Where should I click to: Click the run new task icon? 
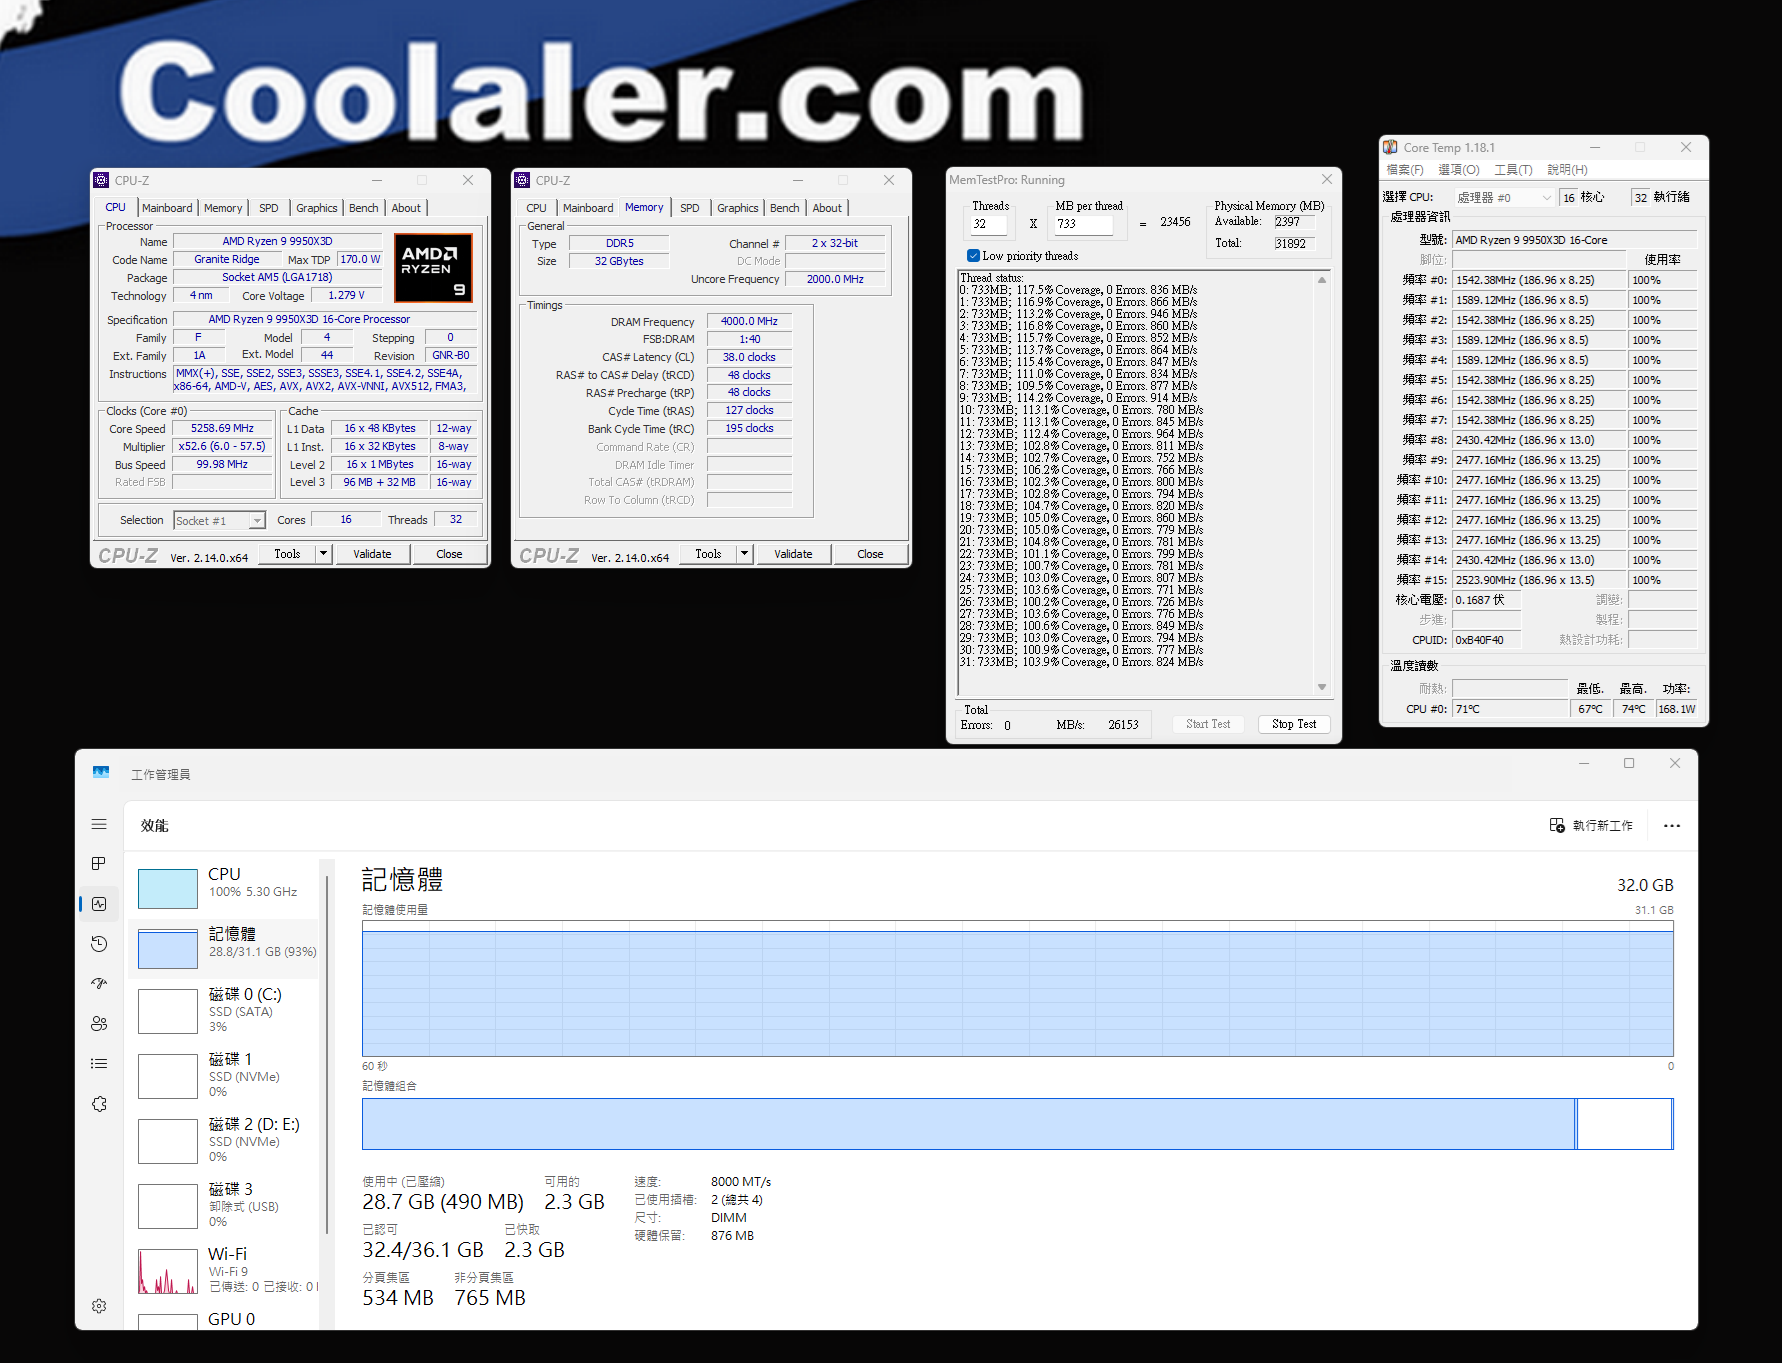(1557, 825)
